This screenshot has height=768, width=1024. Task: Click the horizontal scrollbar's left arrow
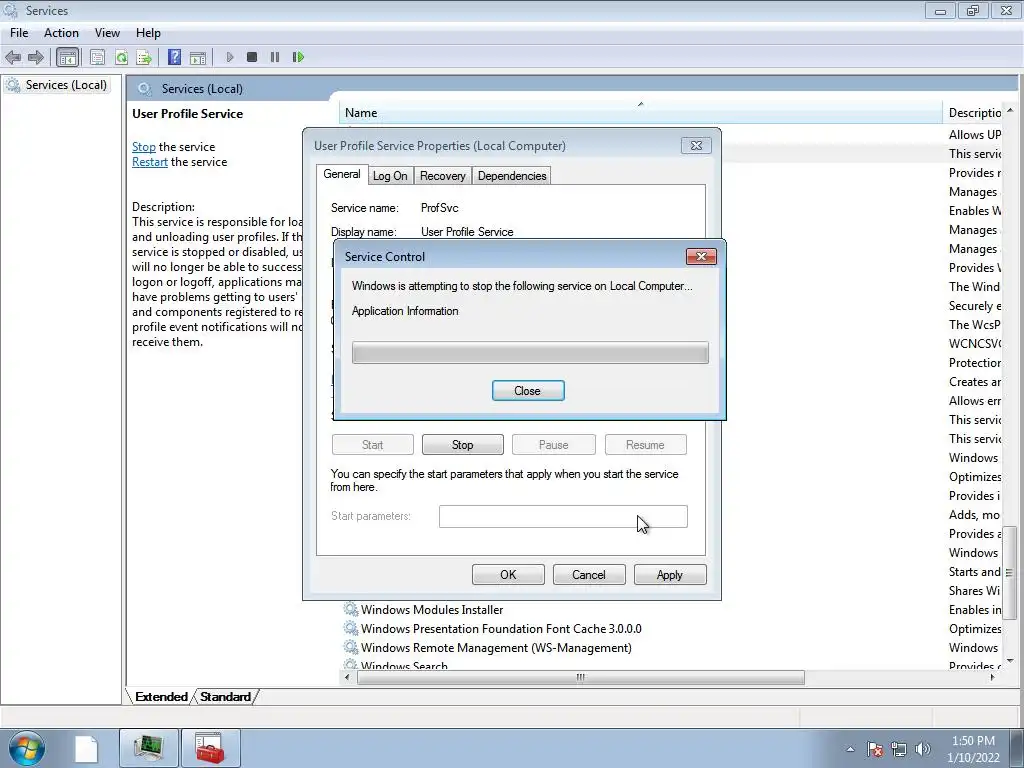pos(347,677)
